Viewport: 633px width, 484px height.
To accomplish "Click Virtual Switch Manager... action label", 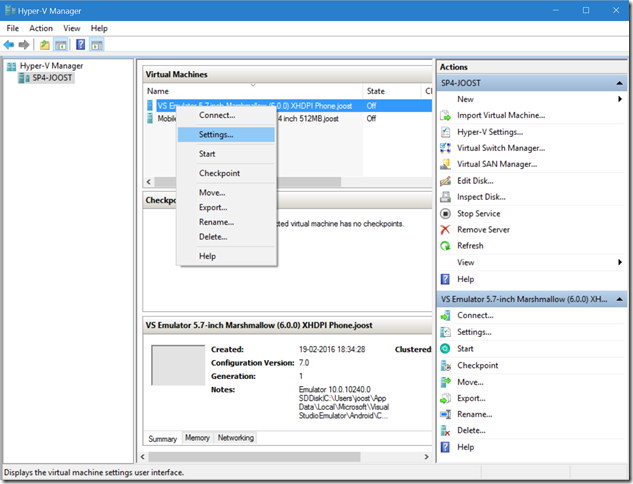I will pyautogui.click(x=501, y=148).
